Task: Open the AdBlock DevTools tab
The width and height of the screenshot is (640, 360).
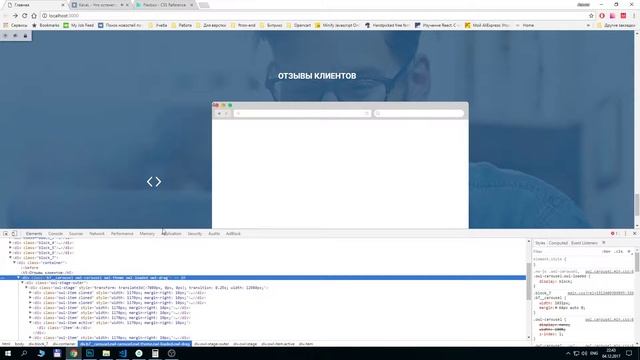Action: click(233, 234)
